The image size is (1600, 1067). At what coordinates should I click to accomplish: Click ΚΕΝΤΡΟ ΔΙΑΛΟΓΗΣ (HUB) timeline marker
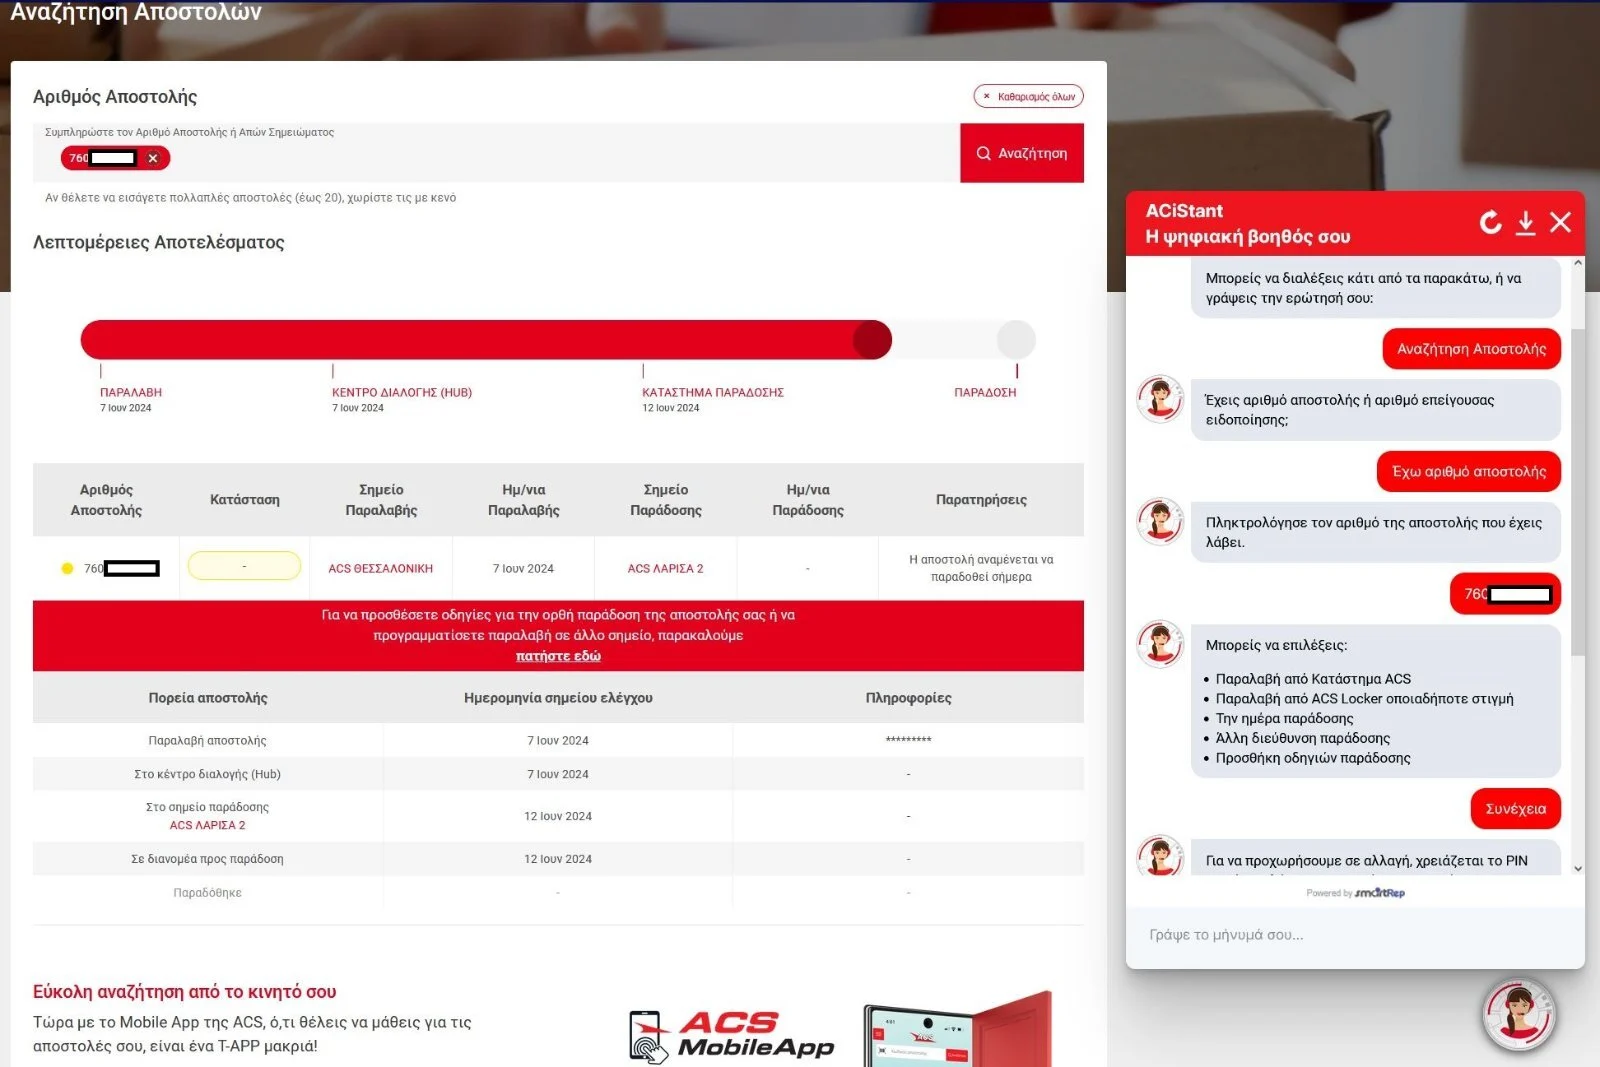point(402,393)
